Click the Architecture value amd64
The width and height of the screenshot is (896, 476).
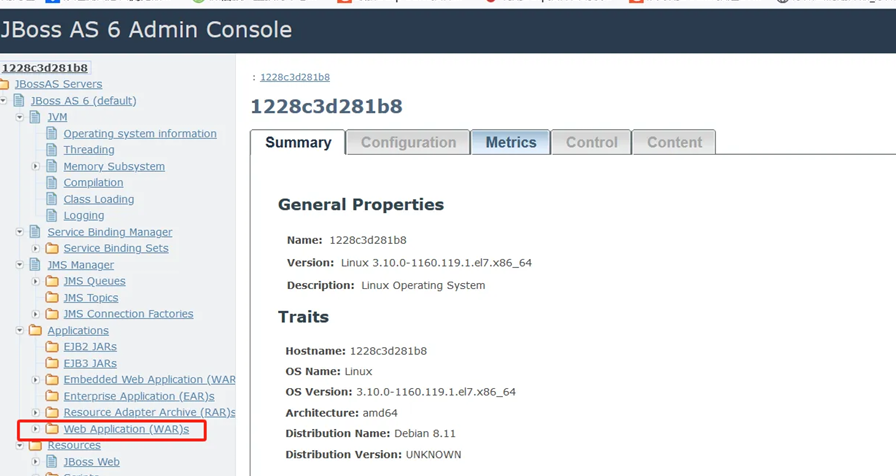coord(380,413)
